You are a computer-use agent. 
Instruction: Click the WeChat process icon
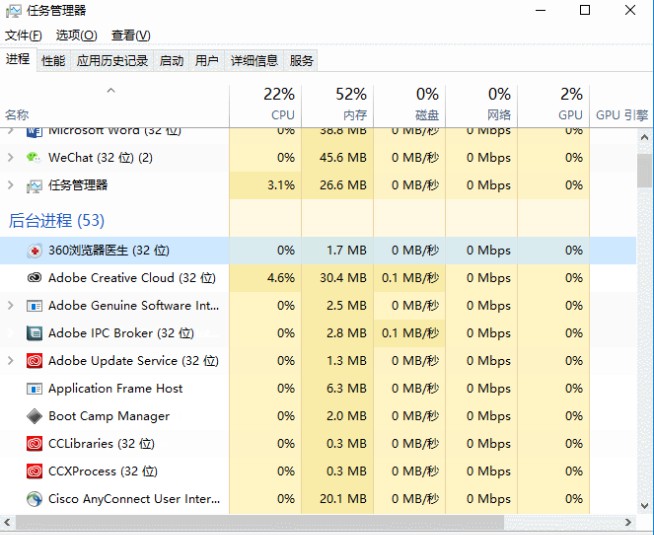(x=33, y=157)
